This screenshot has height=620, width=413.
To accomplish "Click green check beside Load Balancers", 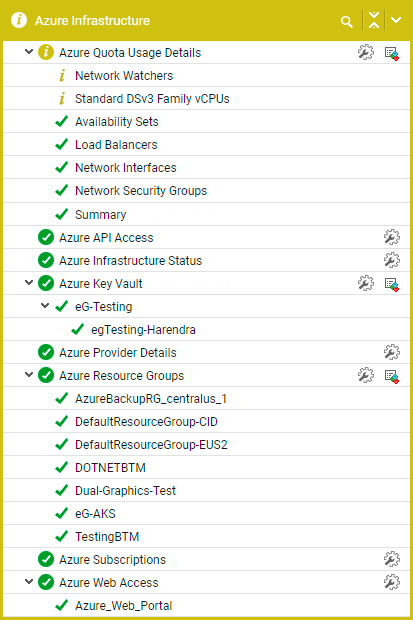I will [62, 144].
